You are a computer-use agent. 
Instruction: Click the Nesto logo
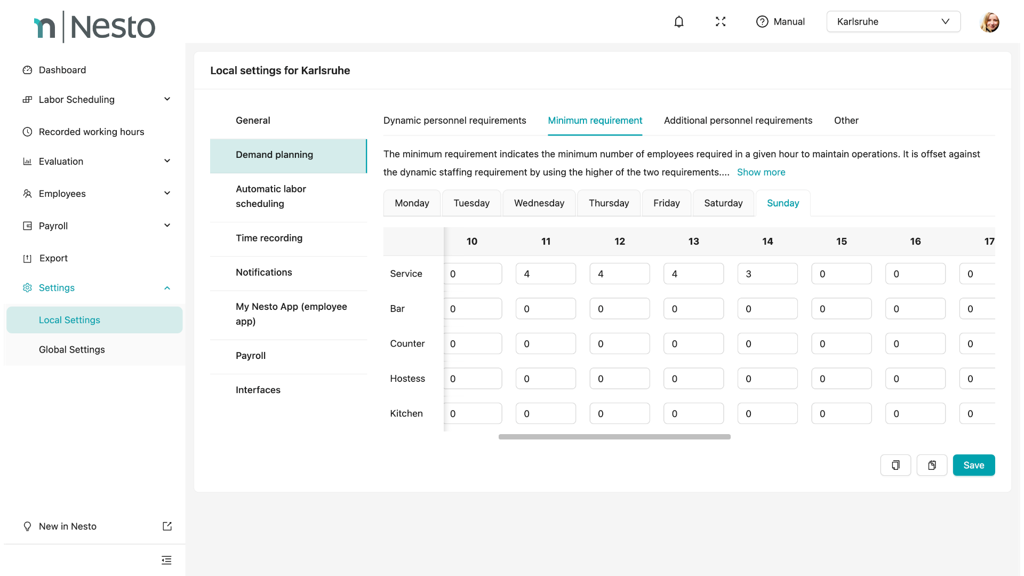pyautogui.click(x=94, y=26)
